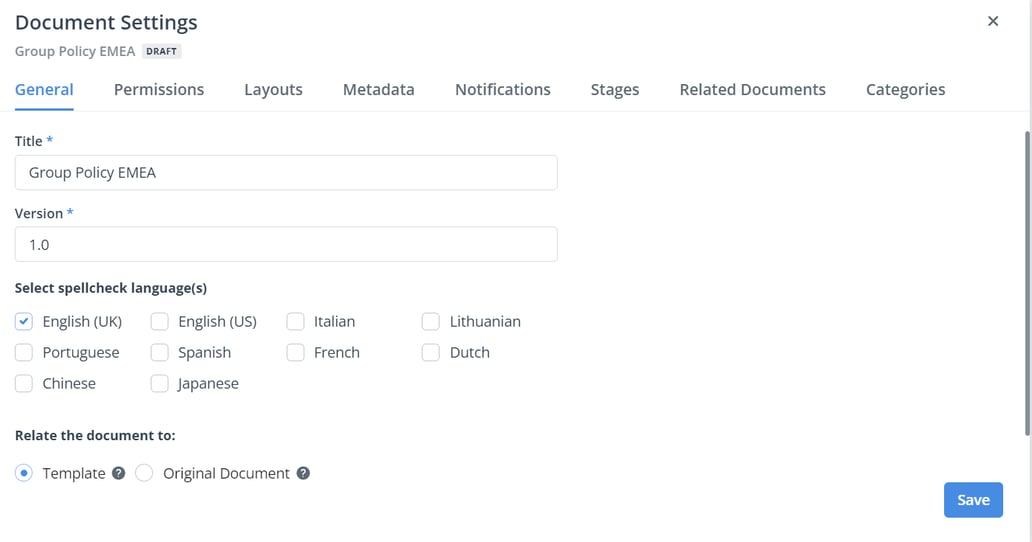This screenshot has height=542, width=1032.
Task: Open Template help question-mark icon
Action: coord(118,473)
